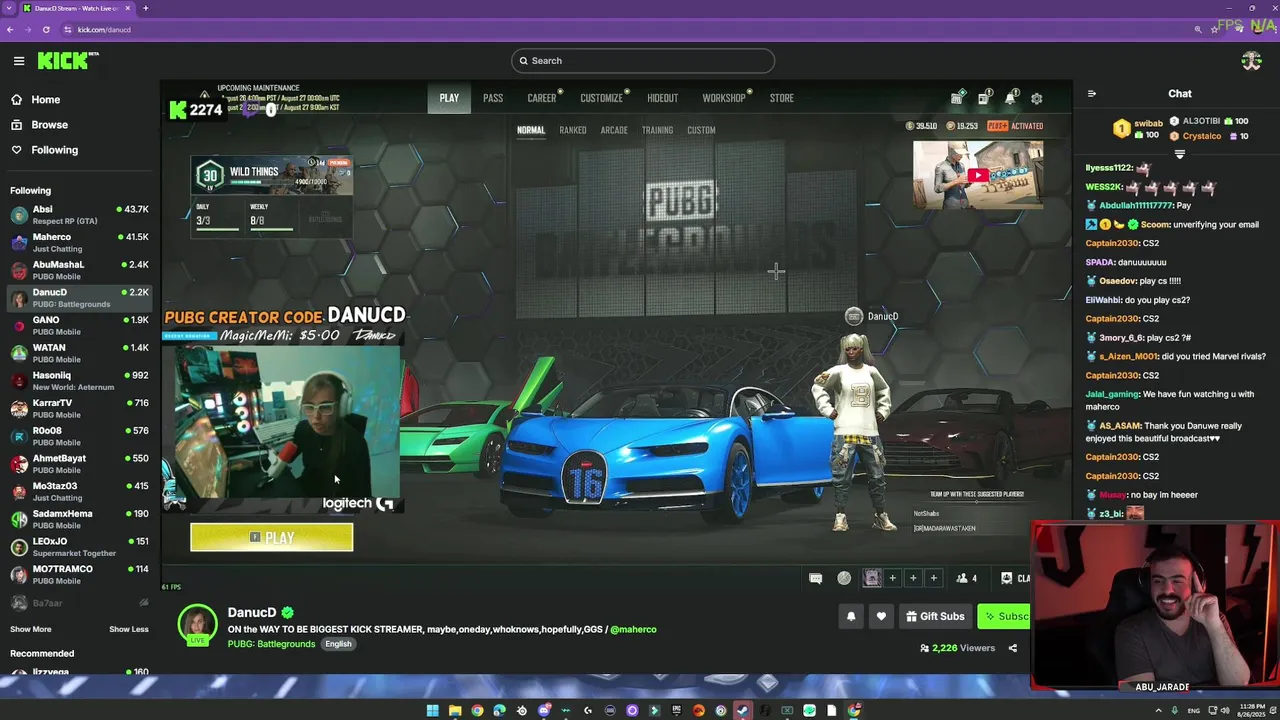
Task: Share the stream with the share icon
Action: pos(1012,648)
